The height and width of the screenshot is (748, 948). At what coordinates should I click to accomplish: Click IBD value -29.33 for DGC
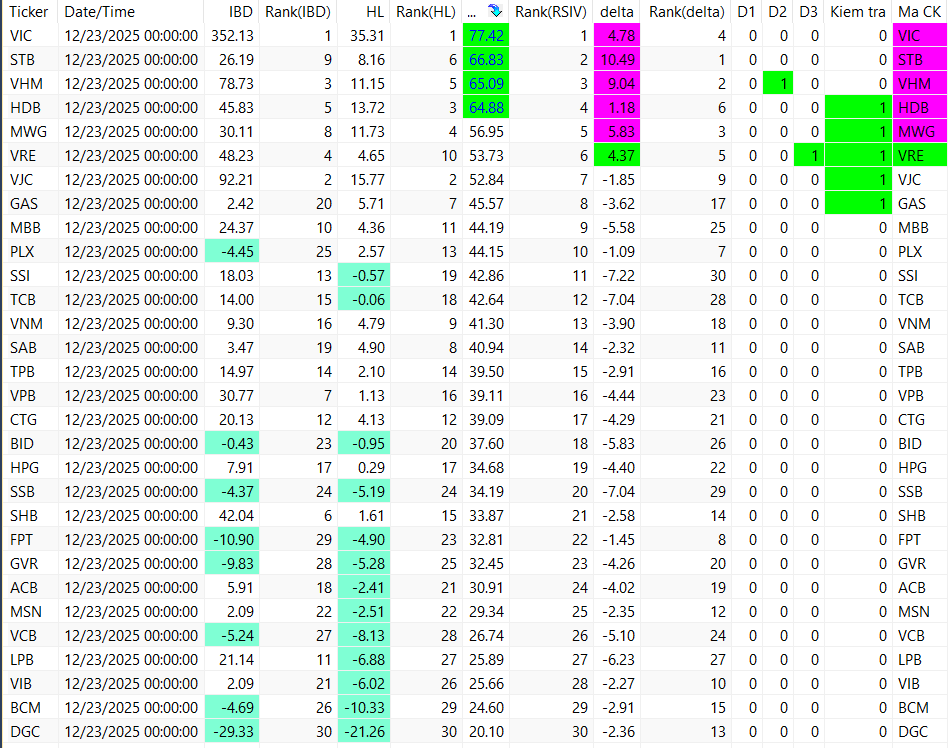(x=232, y=732)
